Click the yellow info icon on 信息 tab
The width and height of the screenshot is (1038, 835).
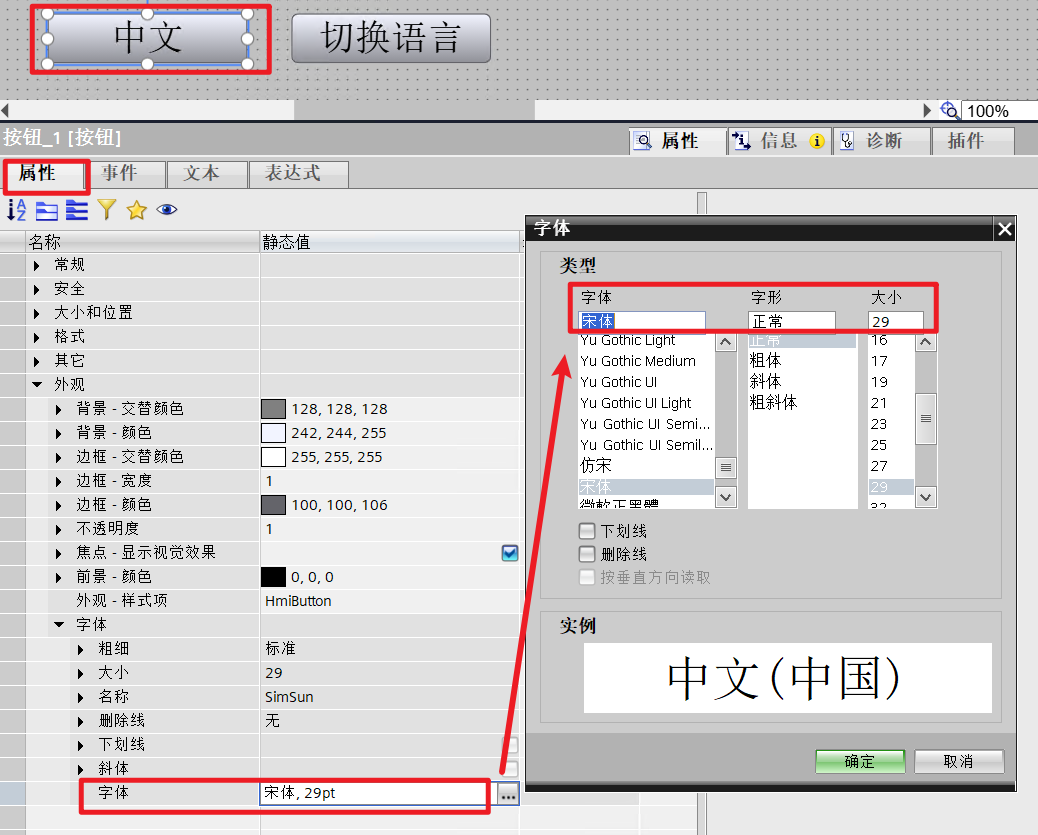coord(817,140)
